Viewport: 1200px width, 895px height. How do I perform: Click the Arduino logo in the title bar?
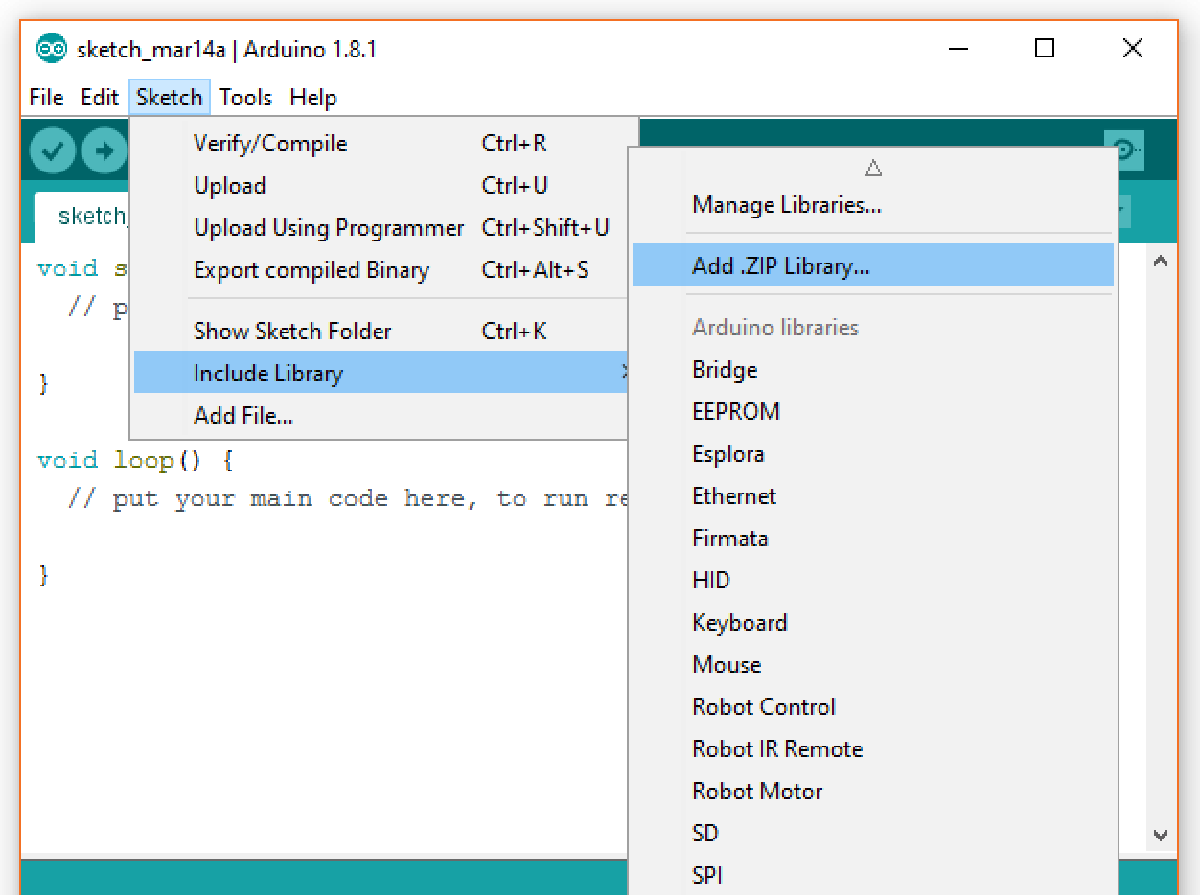pyautogui.click(x=49, y=48)
